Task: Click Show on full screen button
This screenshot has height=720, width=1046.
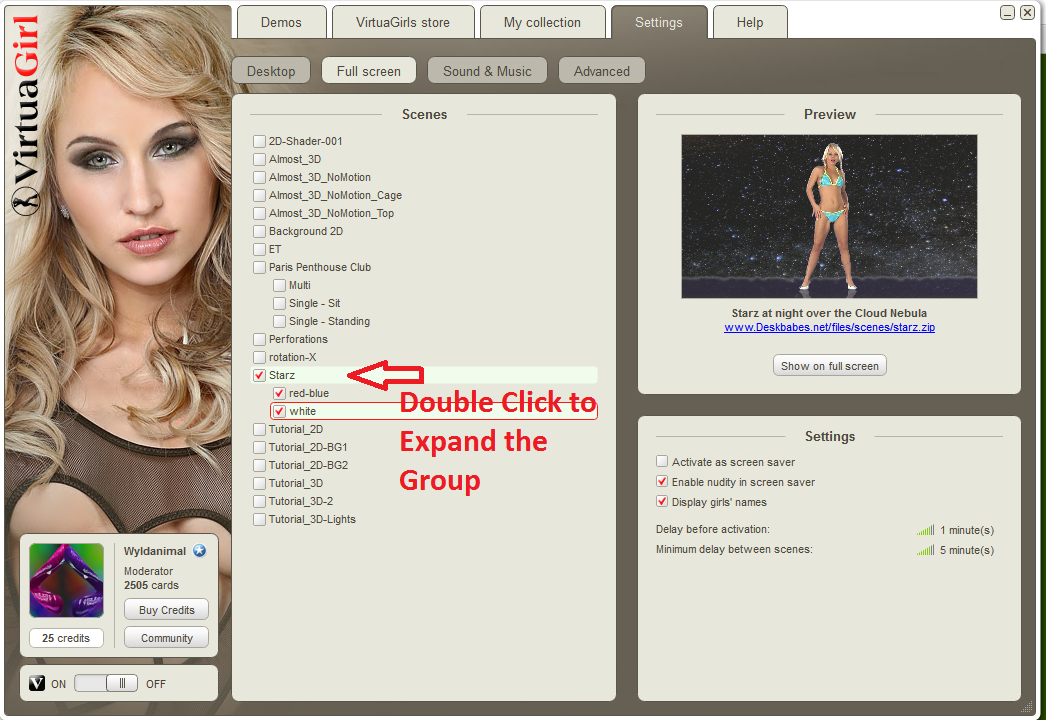Action: point(829,366)
